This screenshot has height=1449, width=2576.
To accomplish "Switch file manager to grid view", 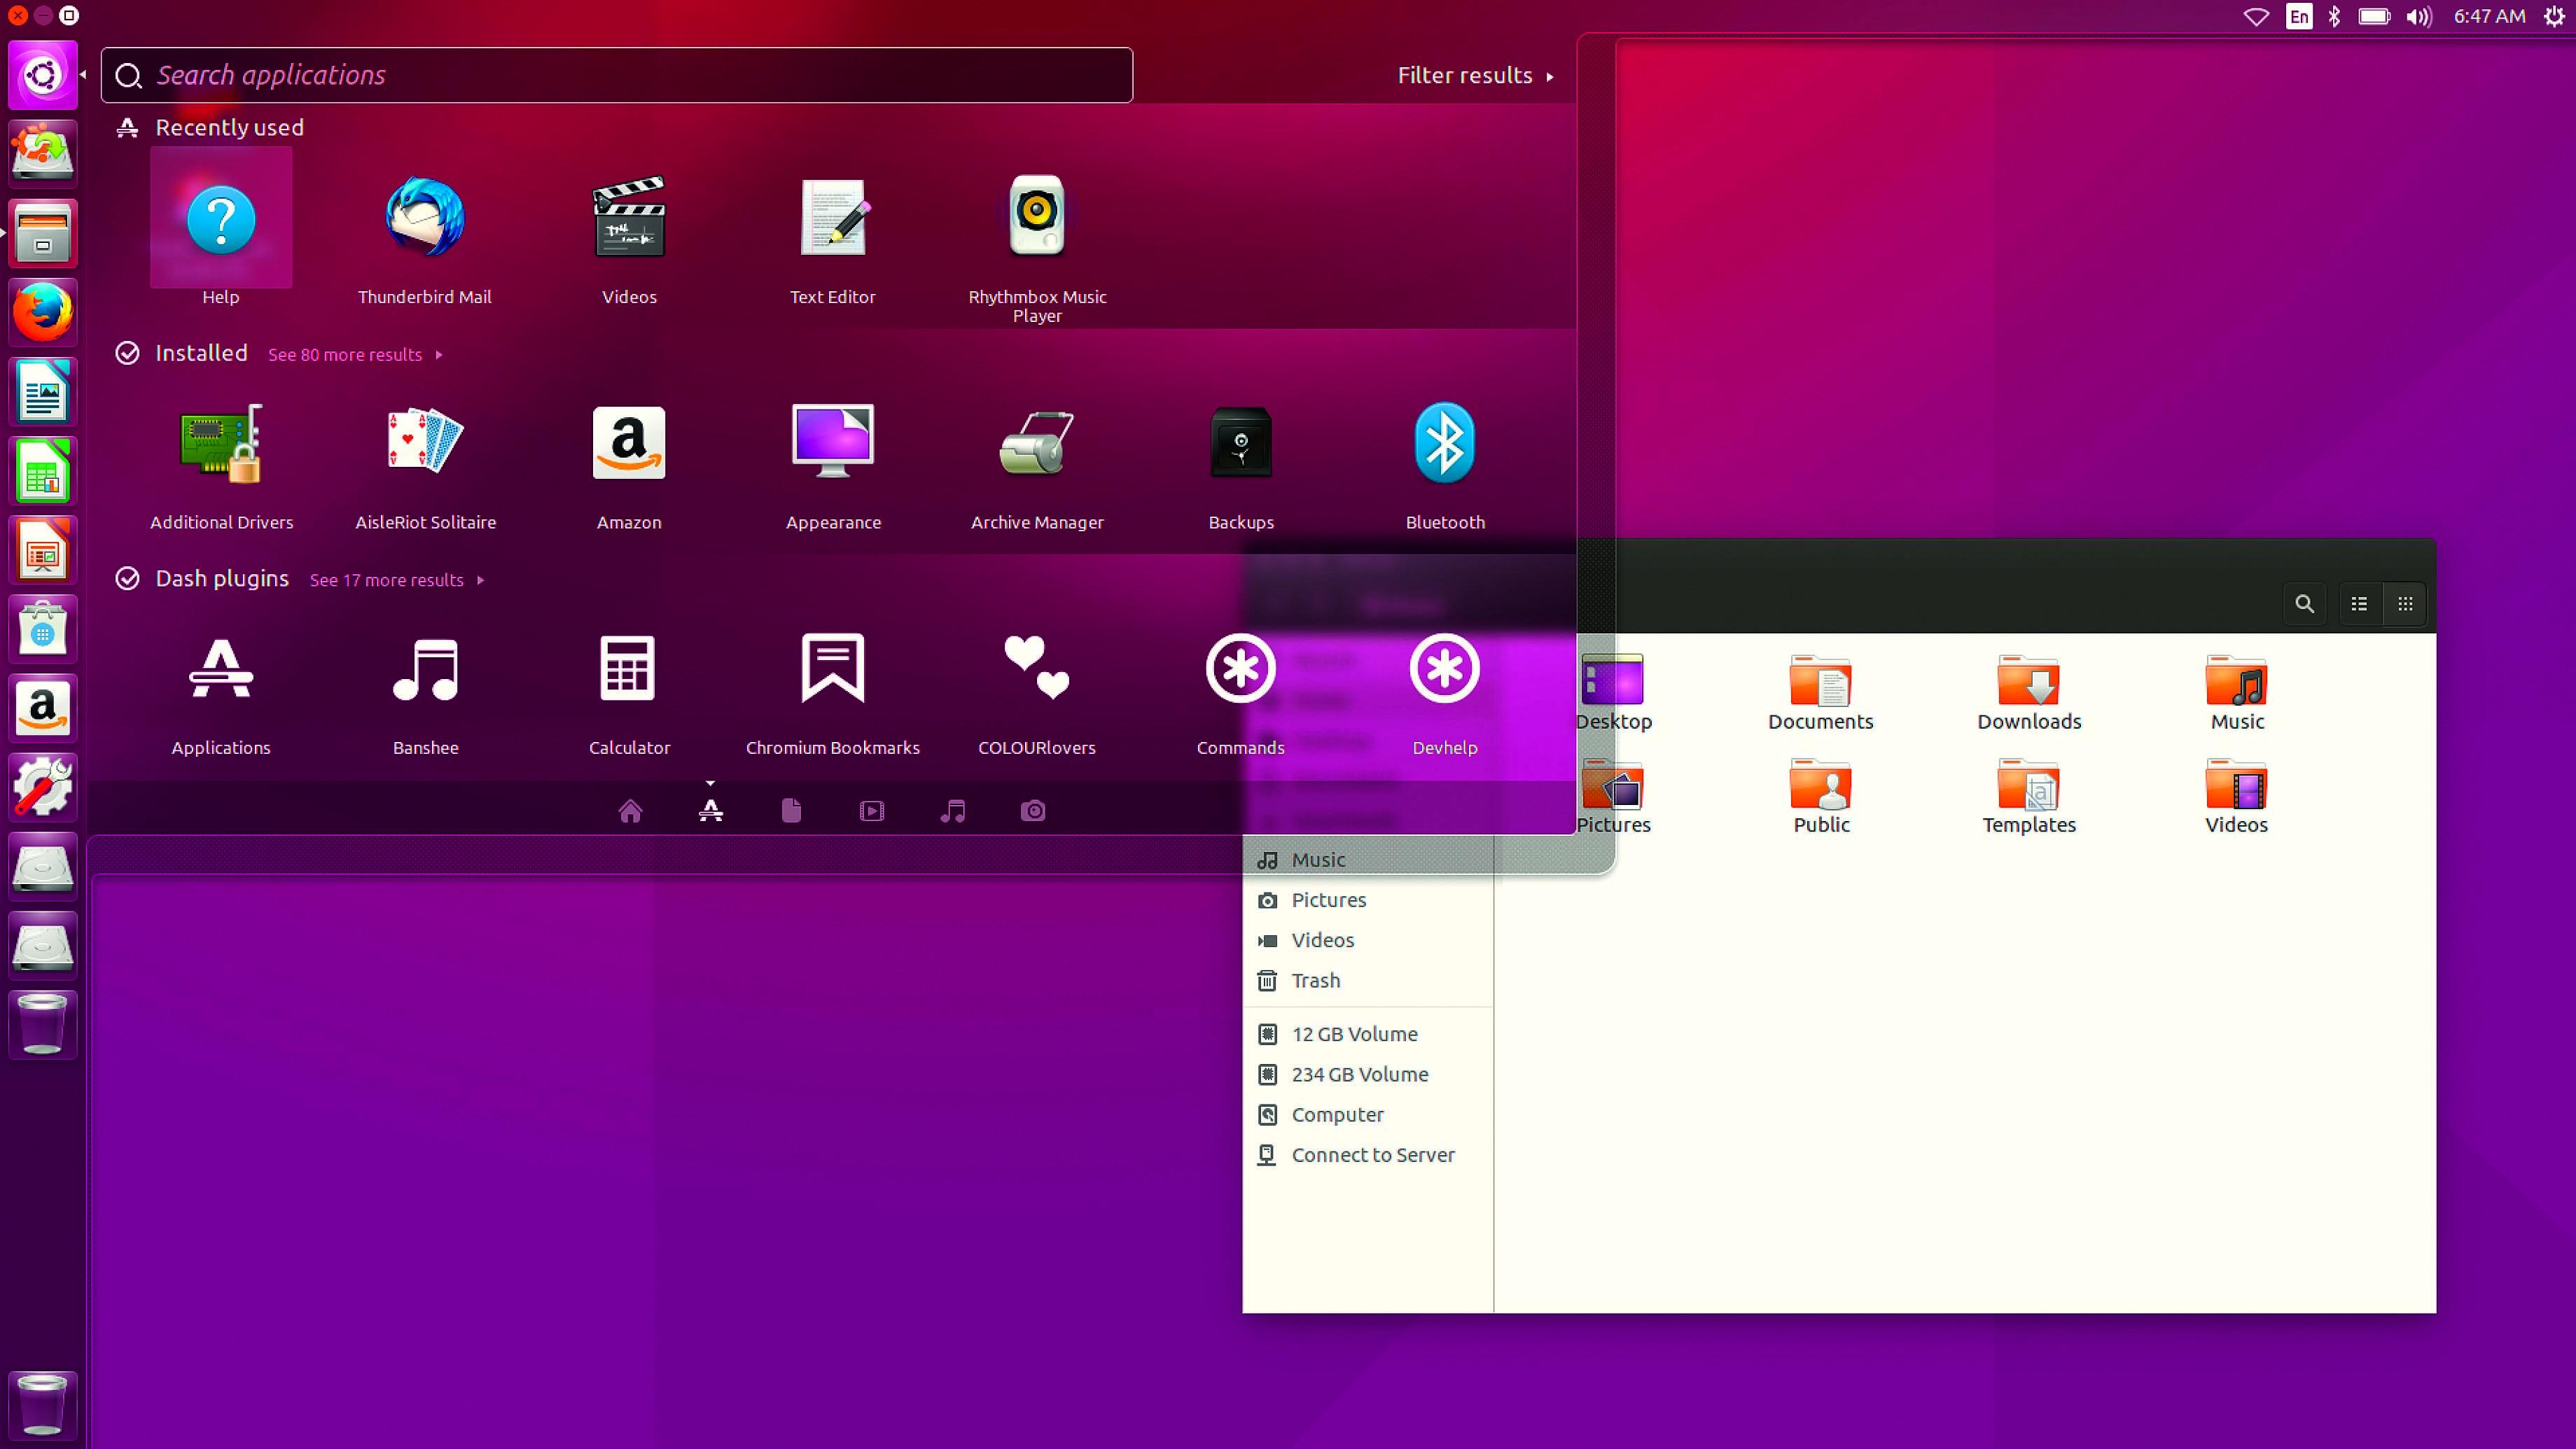I will tap(2405, 604).
